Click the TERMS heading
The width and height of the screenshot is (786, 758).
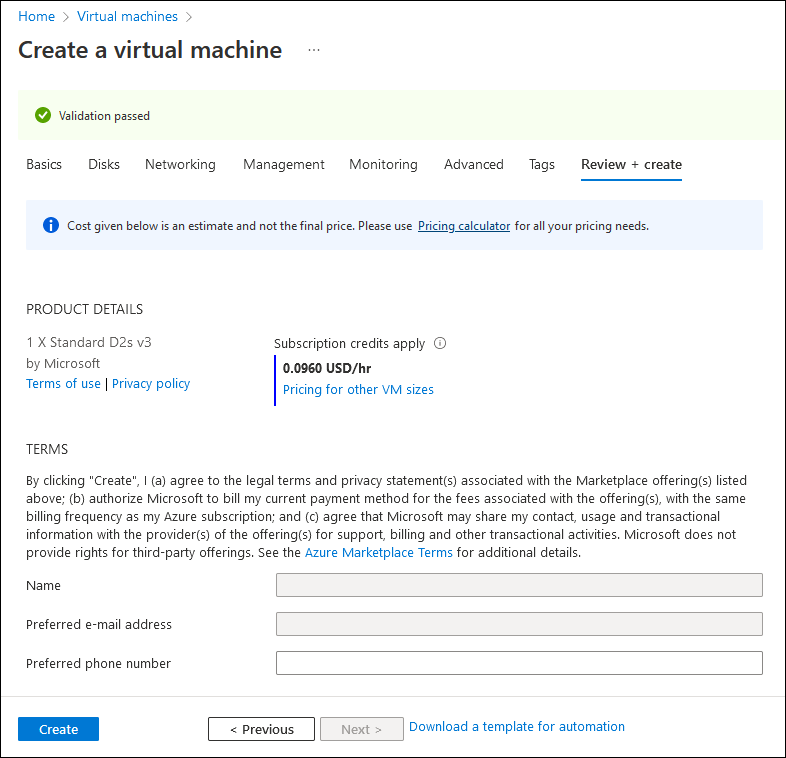[47, 449]
